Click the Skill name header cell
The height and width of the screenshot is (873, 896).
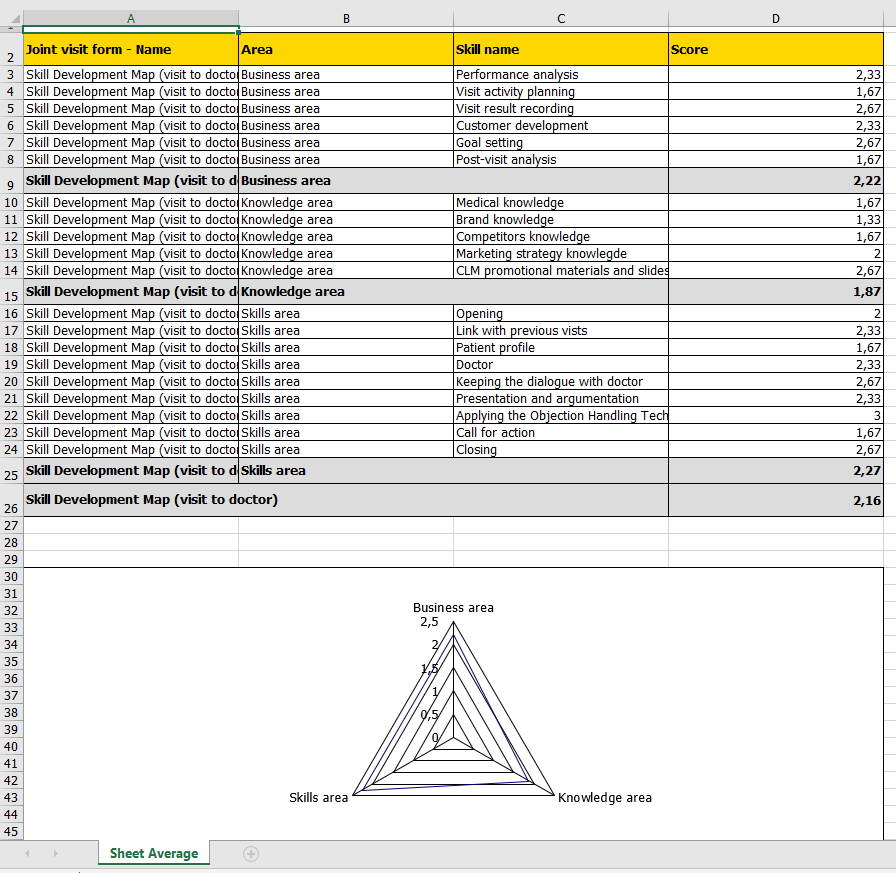[x=560, y=49]
